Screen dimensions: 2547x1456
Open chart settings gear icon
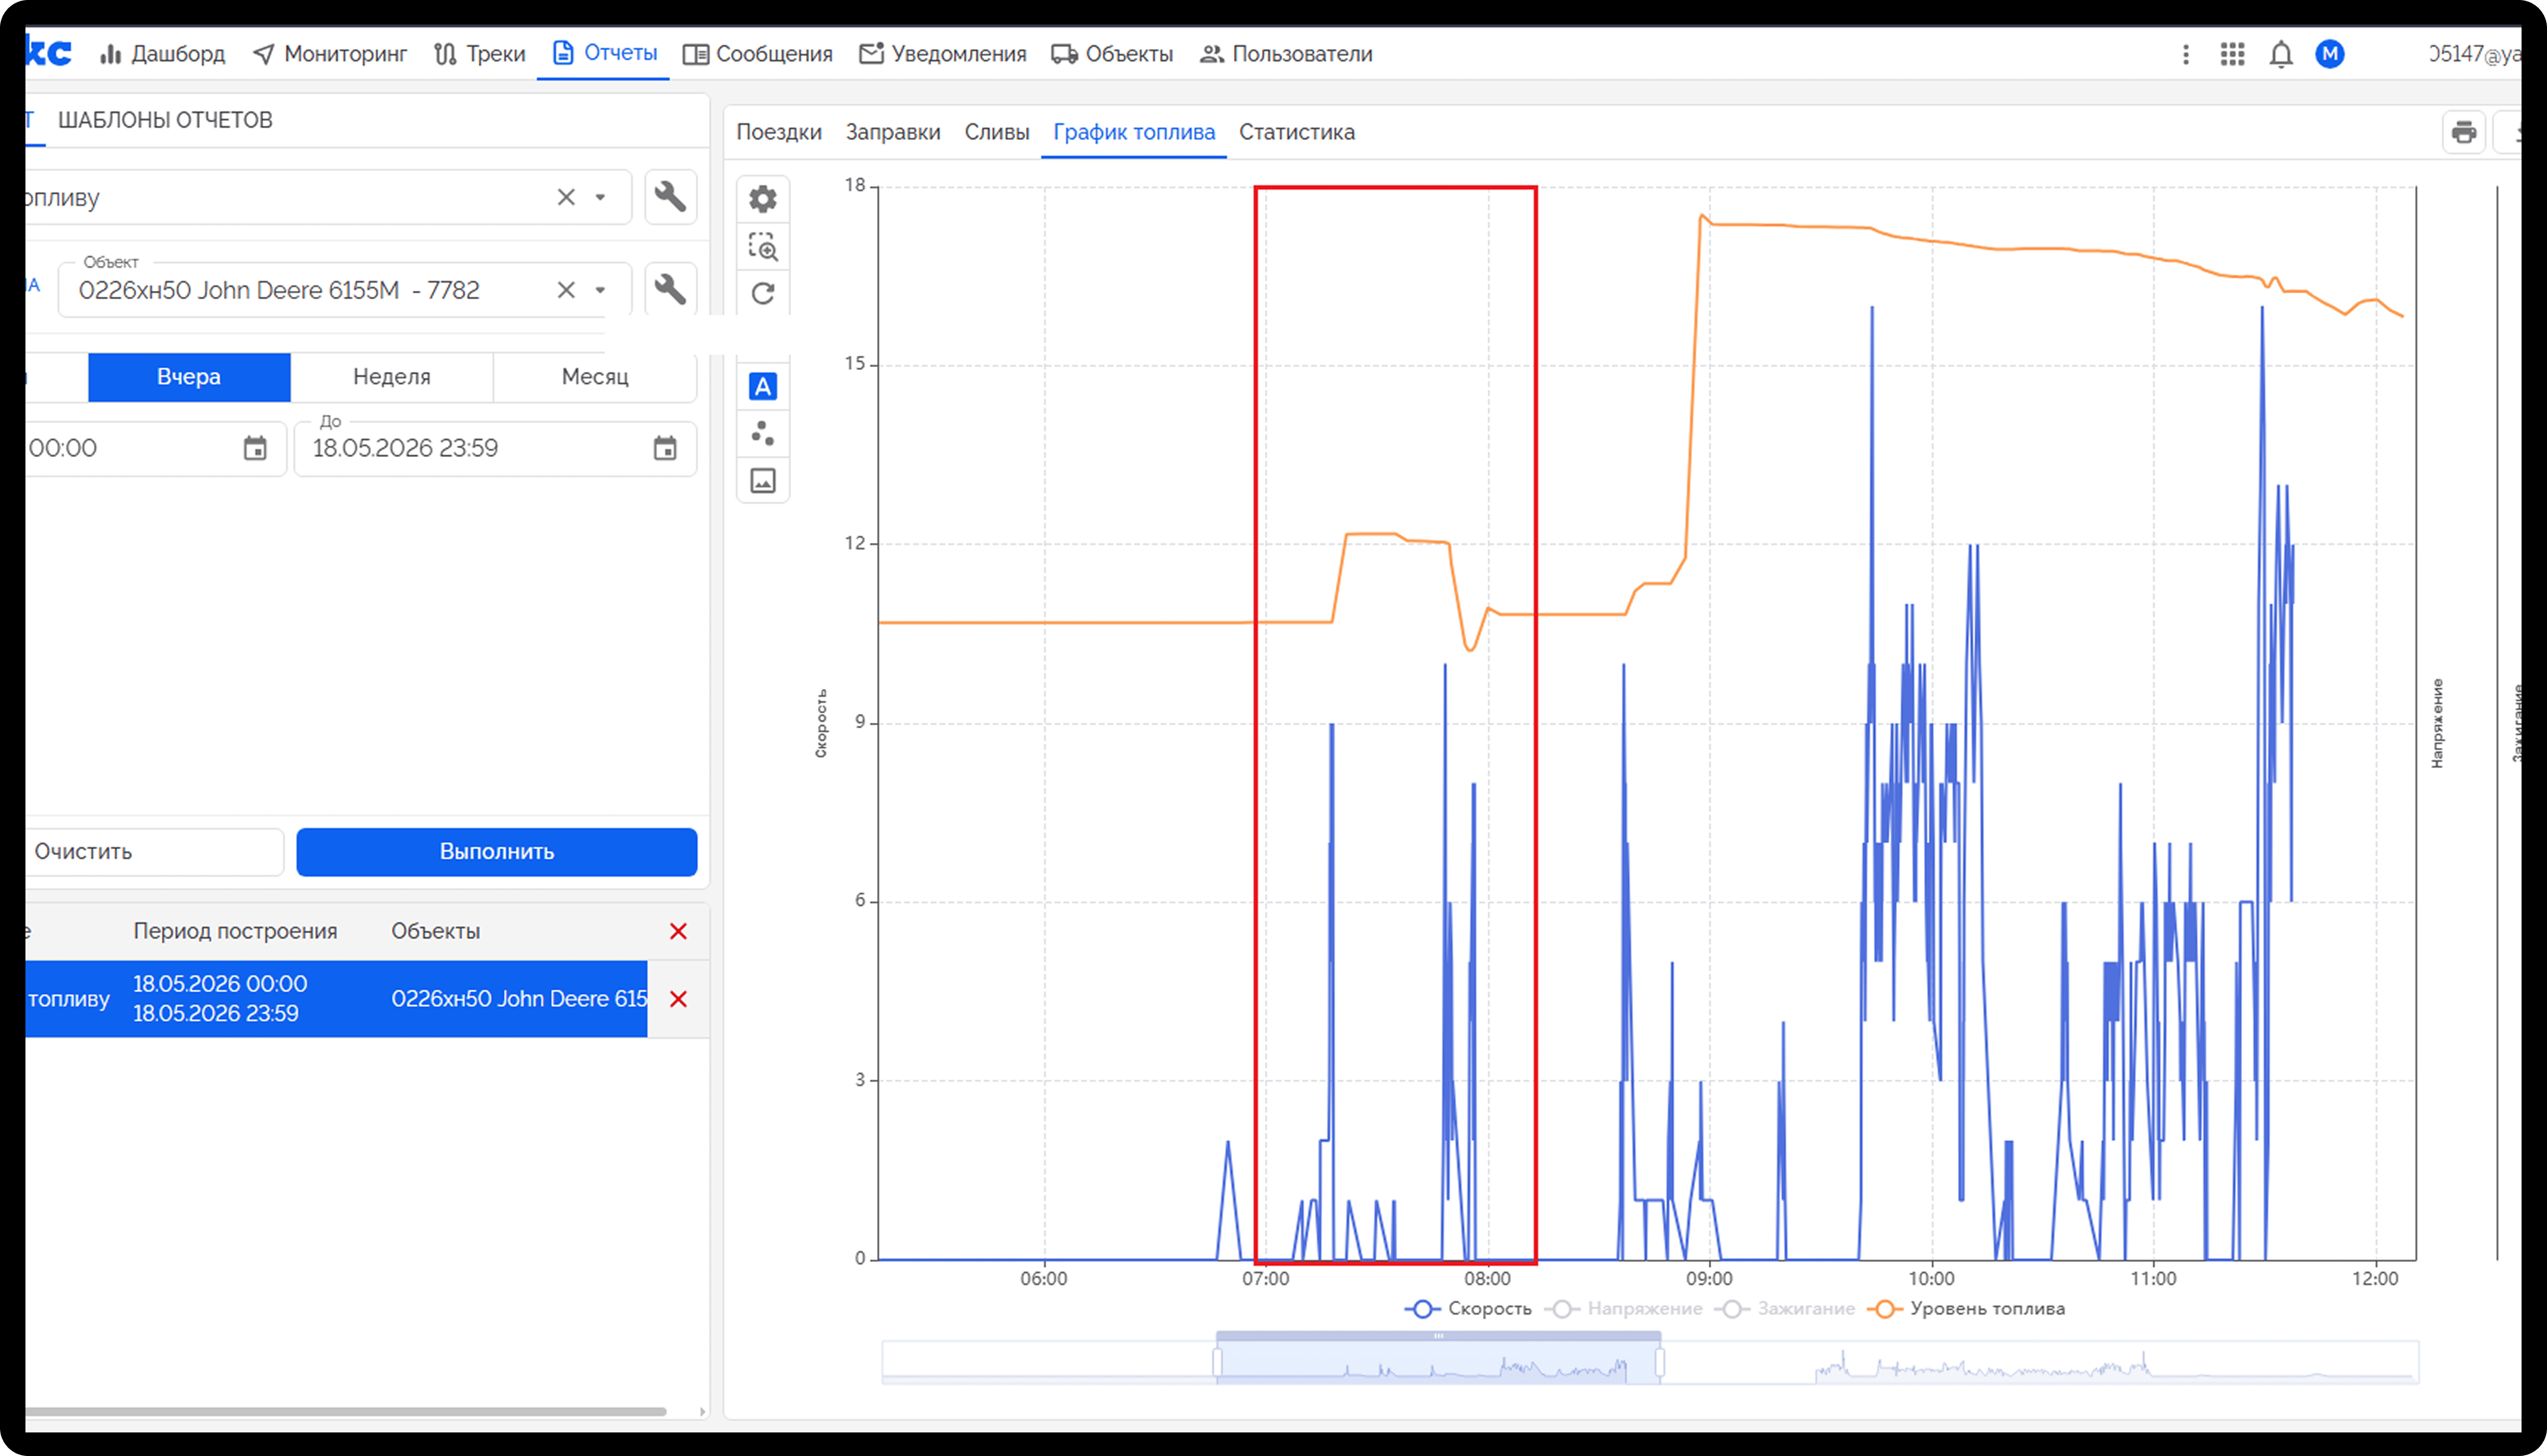(x=763, y=199)
